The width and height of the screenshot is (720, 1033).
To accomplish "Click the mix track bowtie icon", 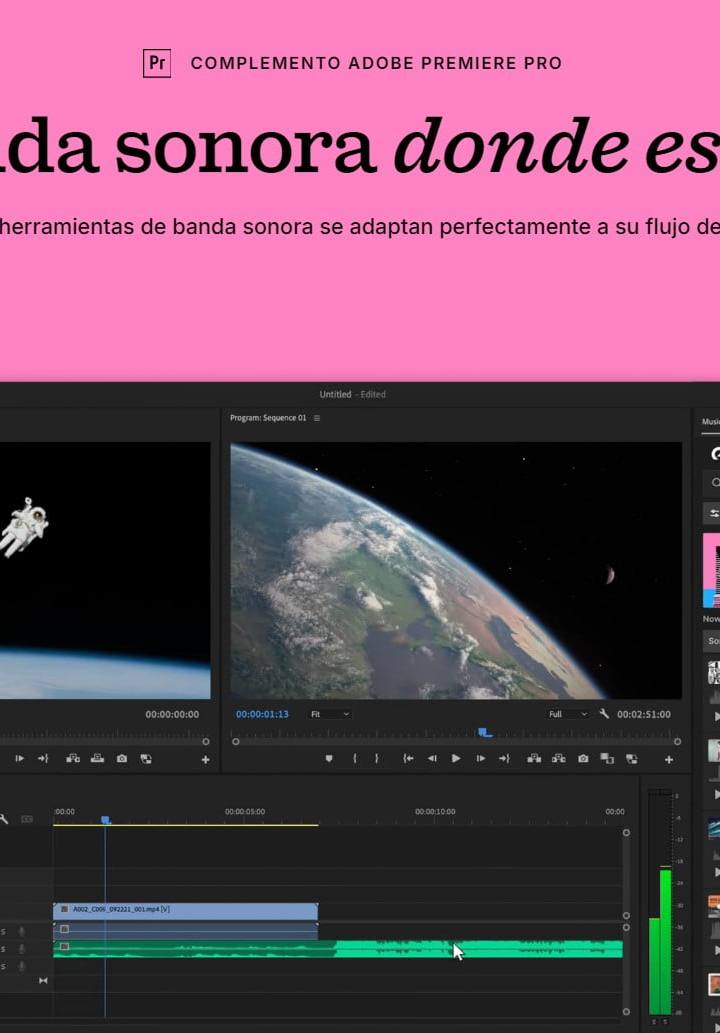I will 43,981.
